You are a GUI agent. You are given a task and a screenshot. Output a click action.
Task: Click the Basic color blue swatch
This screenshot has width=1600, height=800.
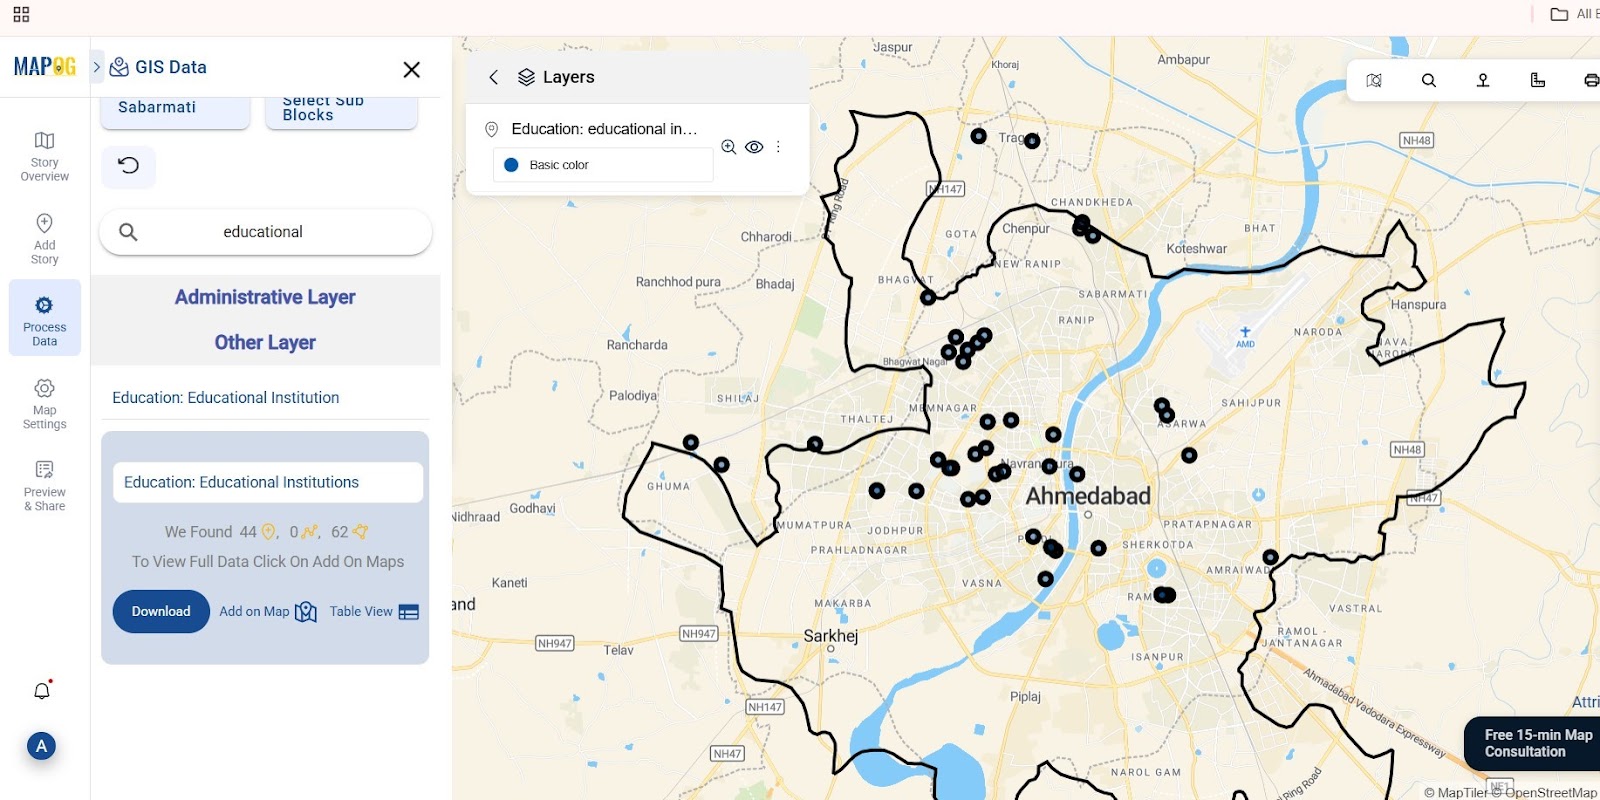tap(511, 165)
